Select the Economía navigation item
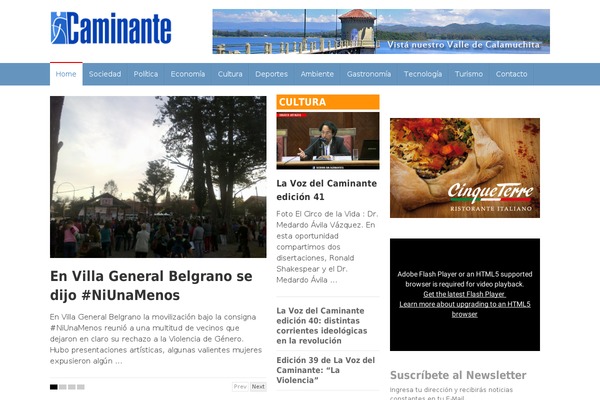600x400 pixels. [x=188, y=74]
